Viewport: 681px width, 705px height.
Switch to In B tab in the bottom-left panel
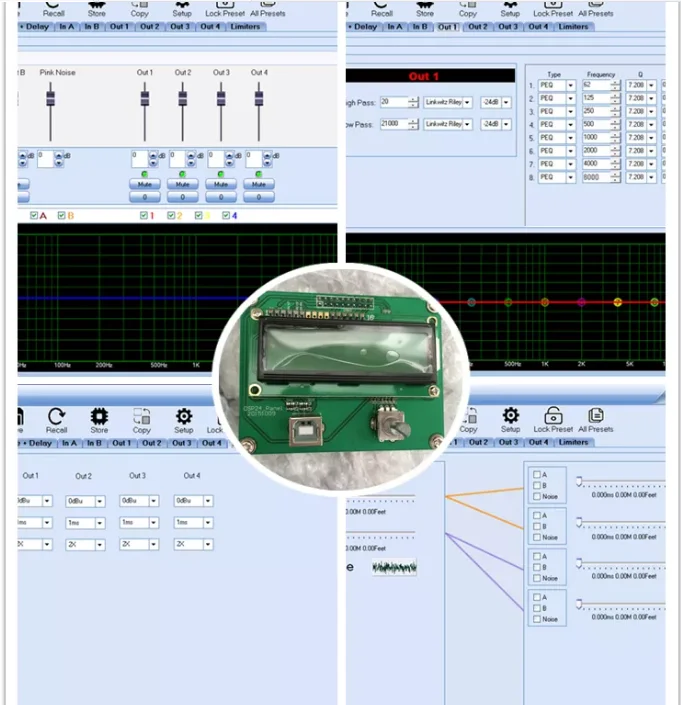(x=94, y=443)
